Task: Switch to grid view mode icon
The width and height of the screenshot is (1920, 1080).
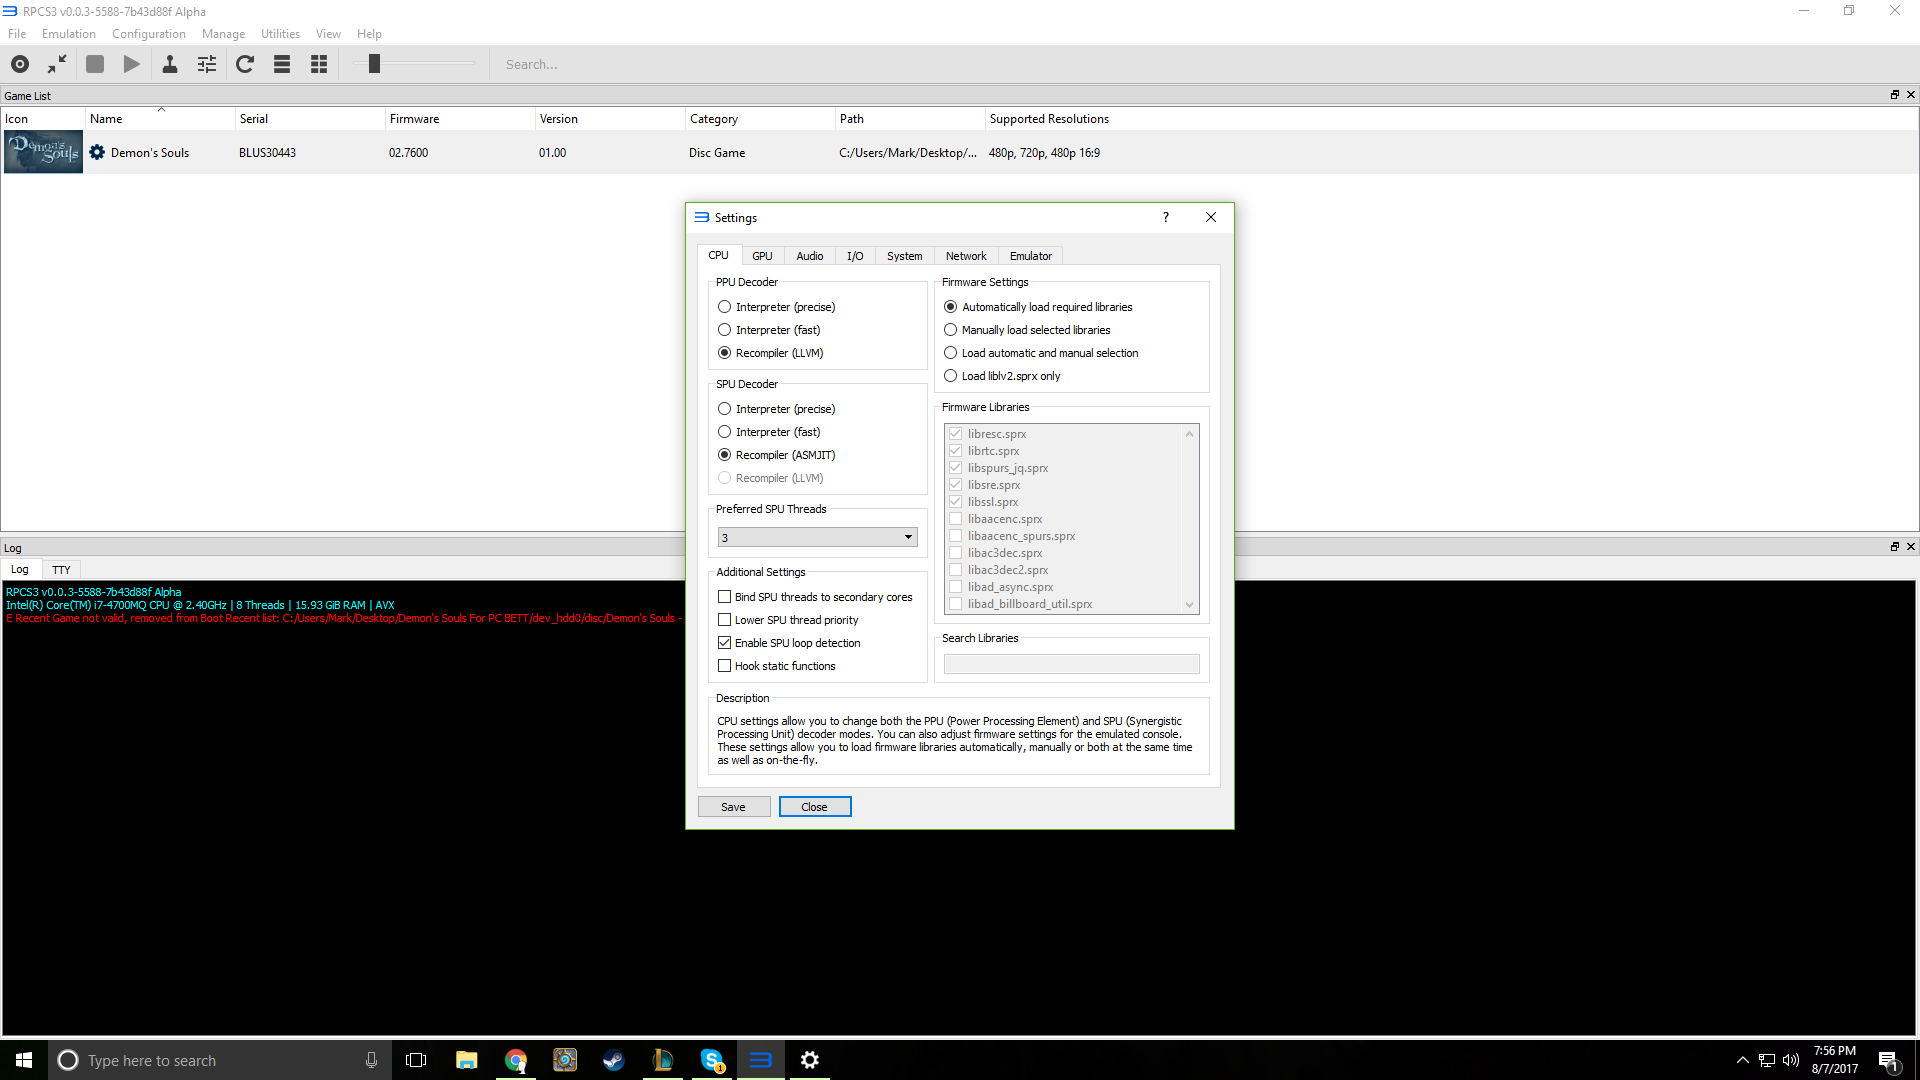Action: [x=319, y=64]
